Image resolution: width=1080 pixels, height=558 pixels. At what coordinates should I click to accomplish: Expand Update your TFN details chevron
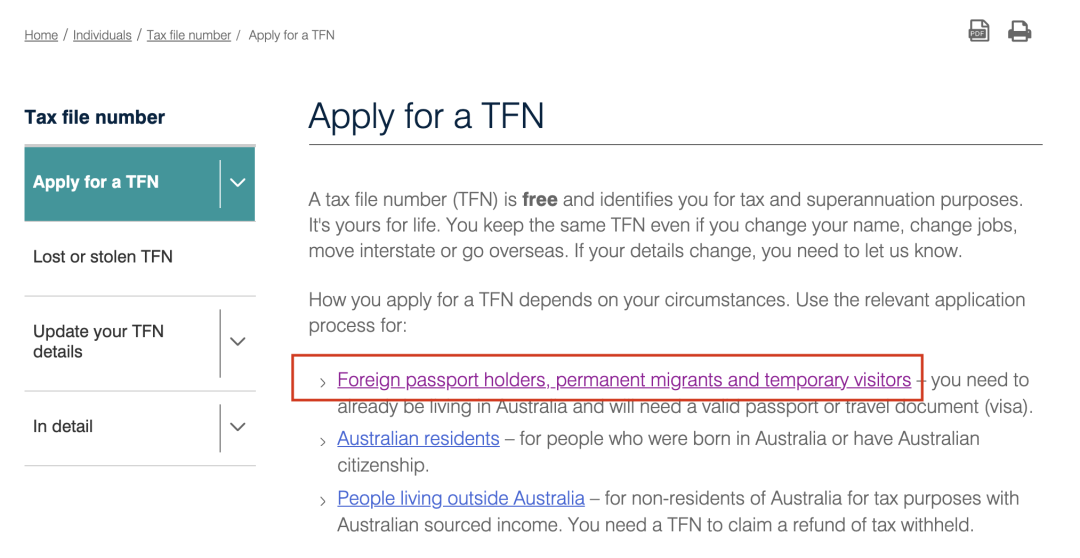(238, 342)
